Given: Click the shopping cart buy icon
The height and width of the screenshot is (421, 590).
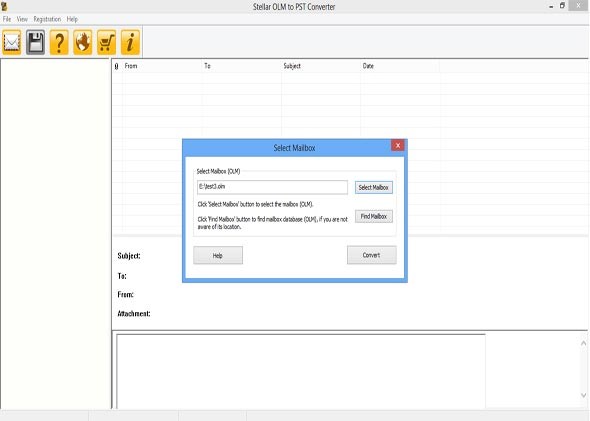Looking at the screenshot, I should 106,42.
